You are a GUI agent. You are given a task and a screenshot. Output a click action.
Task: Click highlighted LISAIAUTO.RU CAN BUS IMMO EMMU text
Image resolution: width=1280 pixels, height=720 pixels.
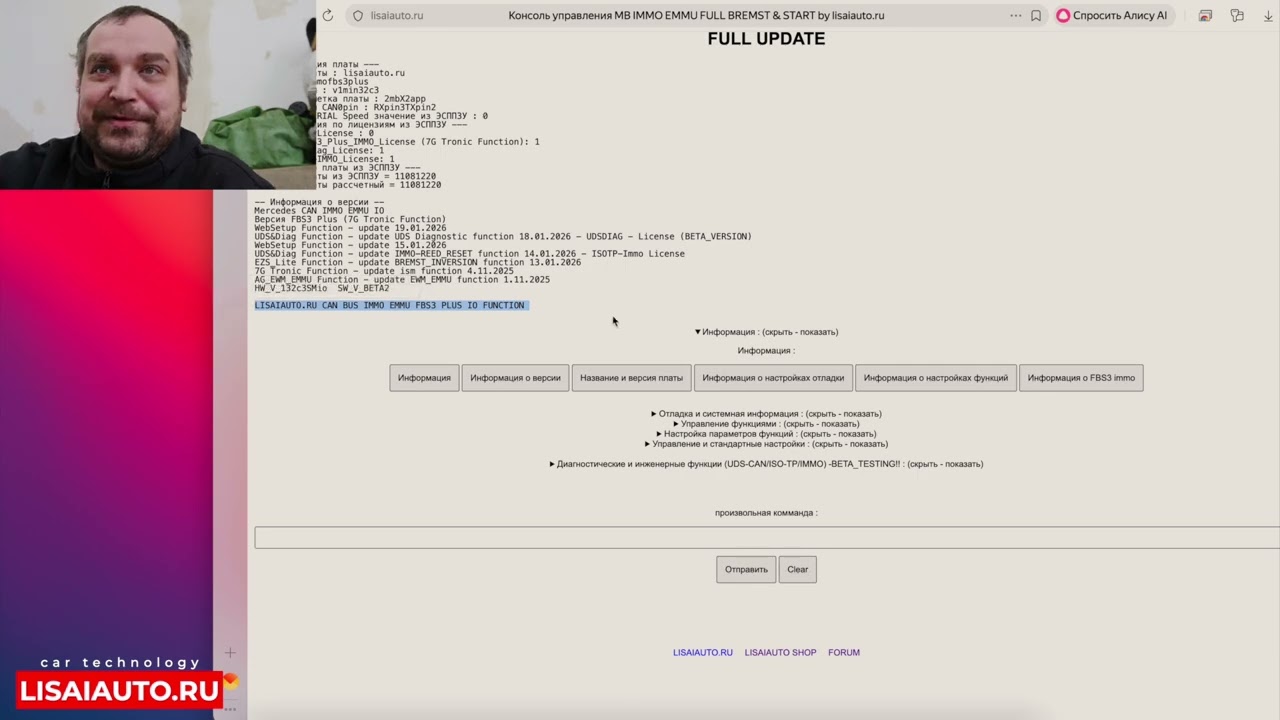(389, 306)
